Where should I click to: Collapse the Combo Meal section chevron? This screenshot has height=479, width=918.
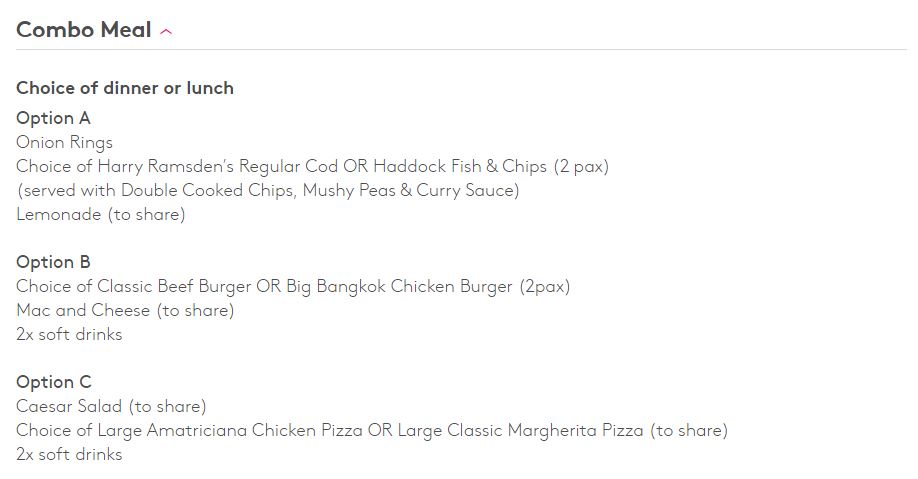point(166,31)
